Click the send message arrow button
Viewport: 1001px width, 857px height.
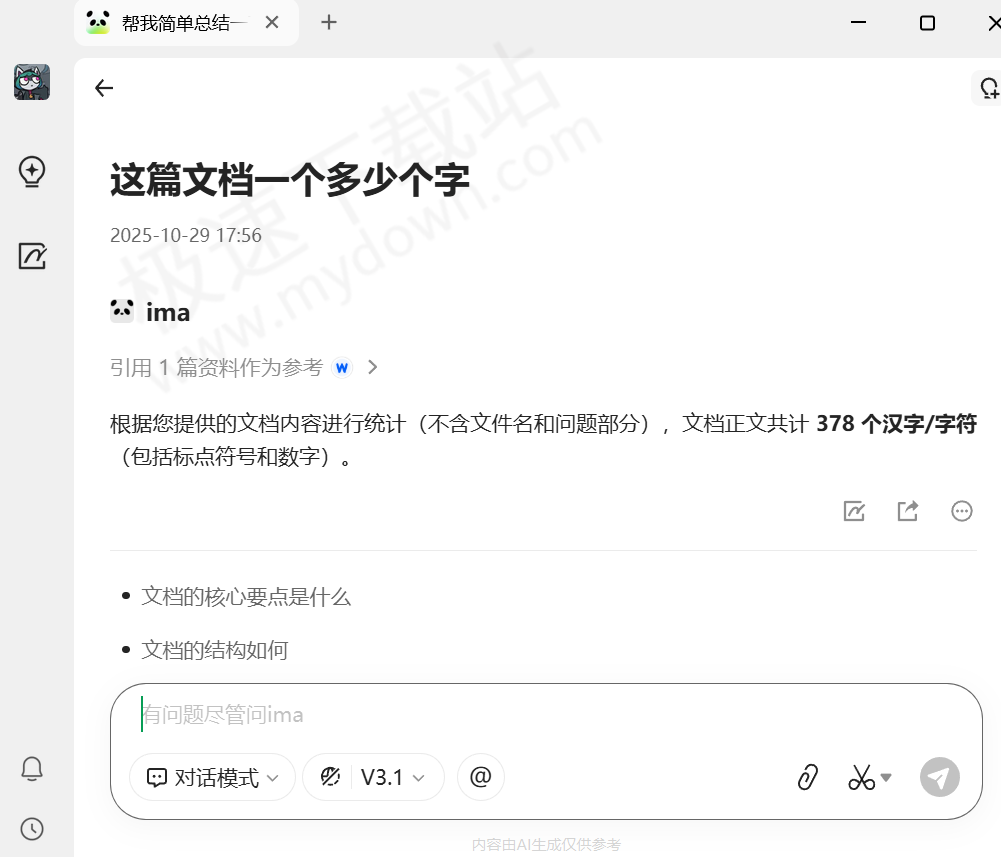coord(939,777)
